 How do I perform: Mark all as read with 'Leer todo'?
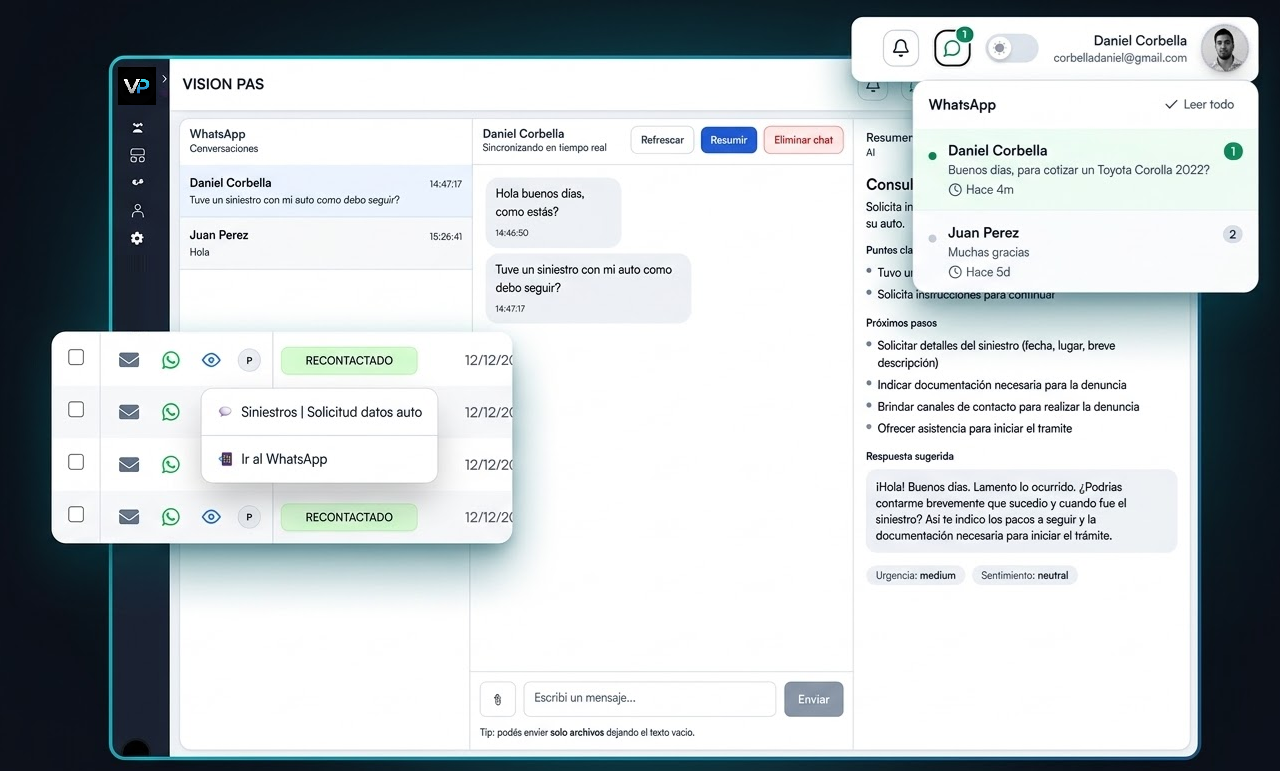pyautogui.click(x=1199, y=104)
